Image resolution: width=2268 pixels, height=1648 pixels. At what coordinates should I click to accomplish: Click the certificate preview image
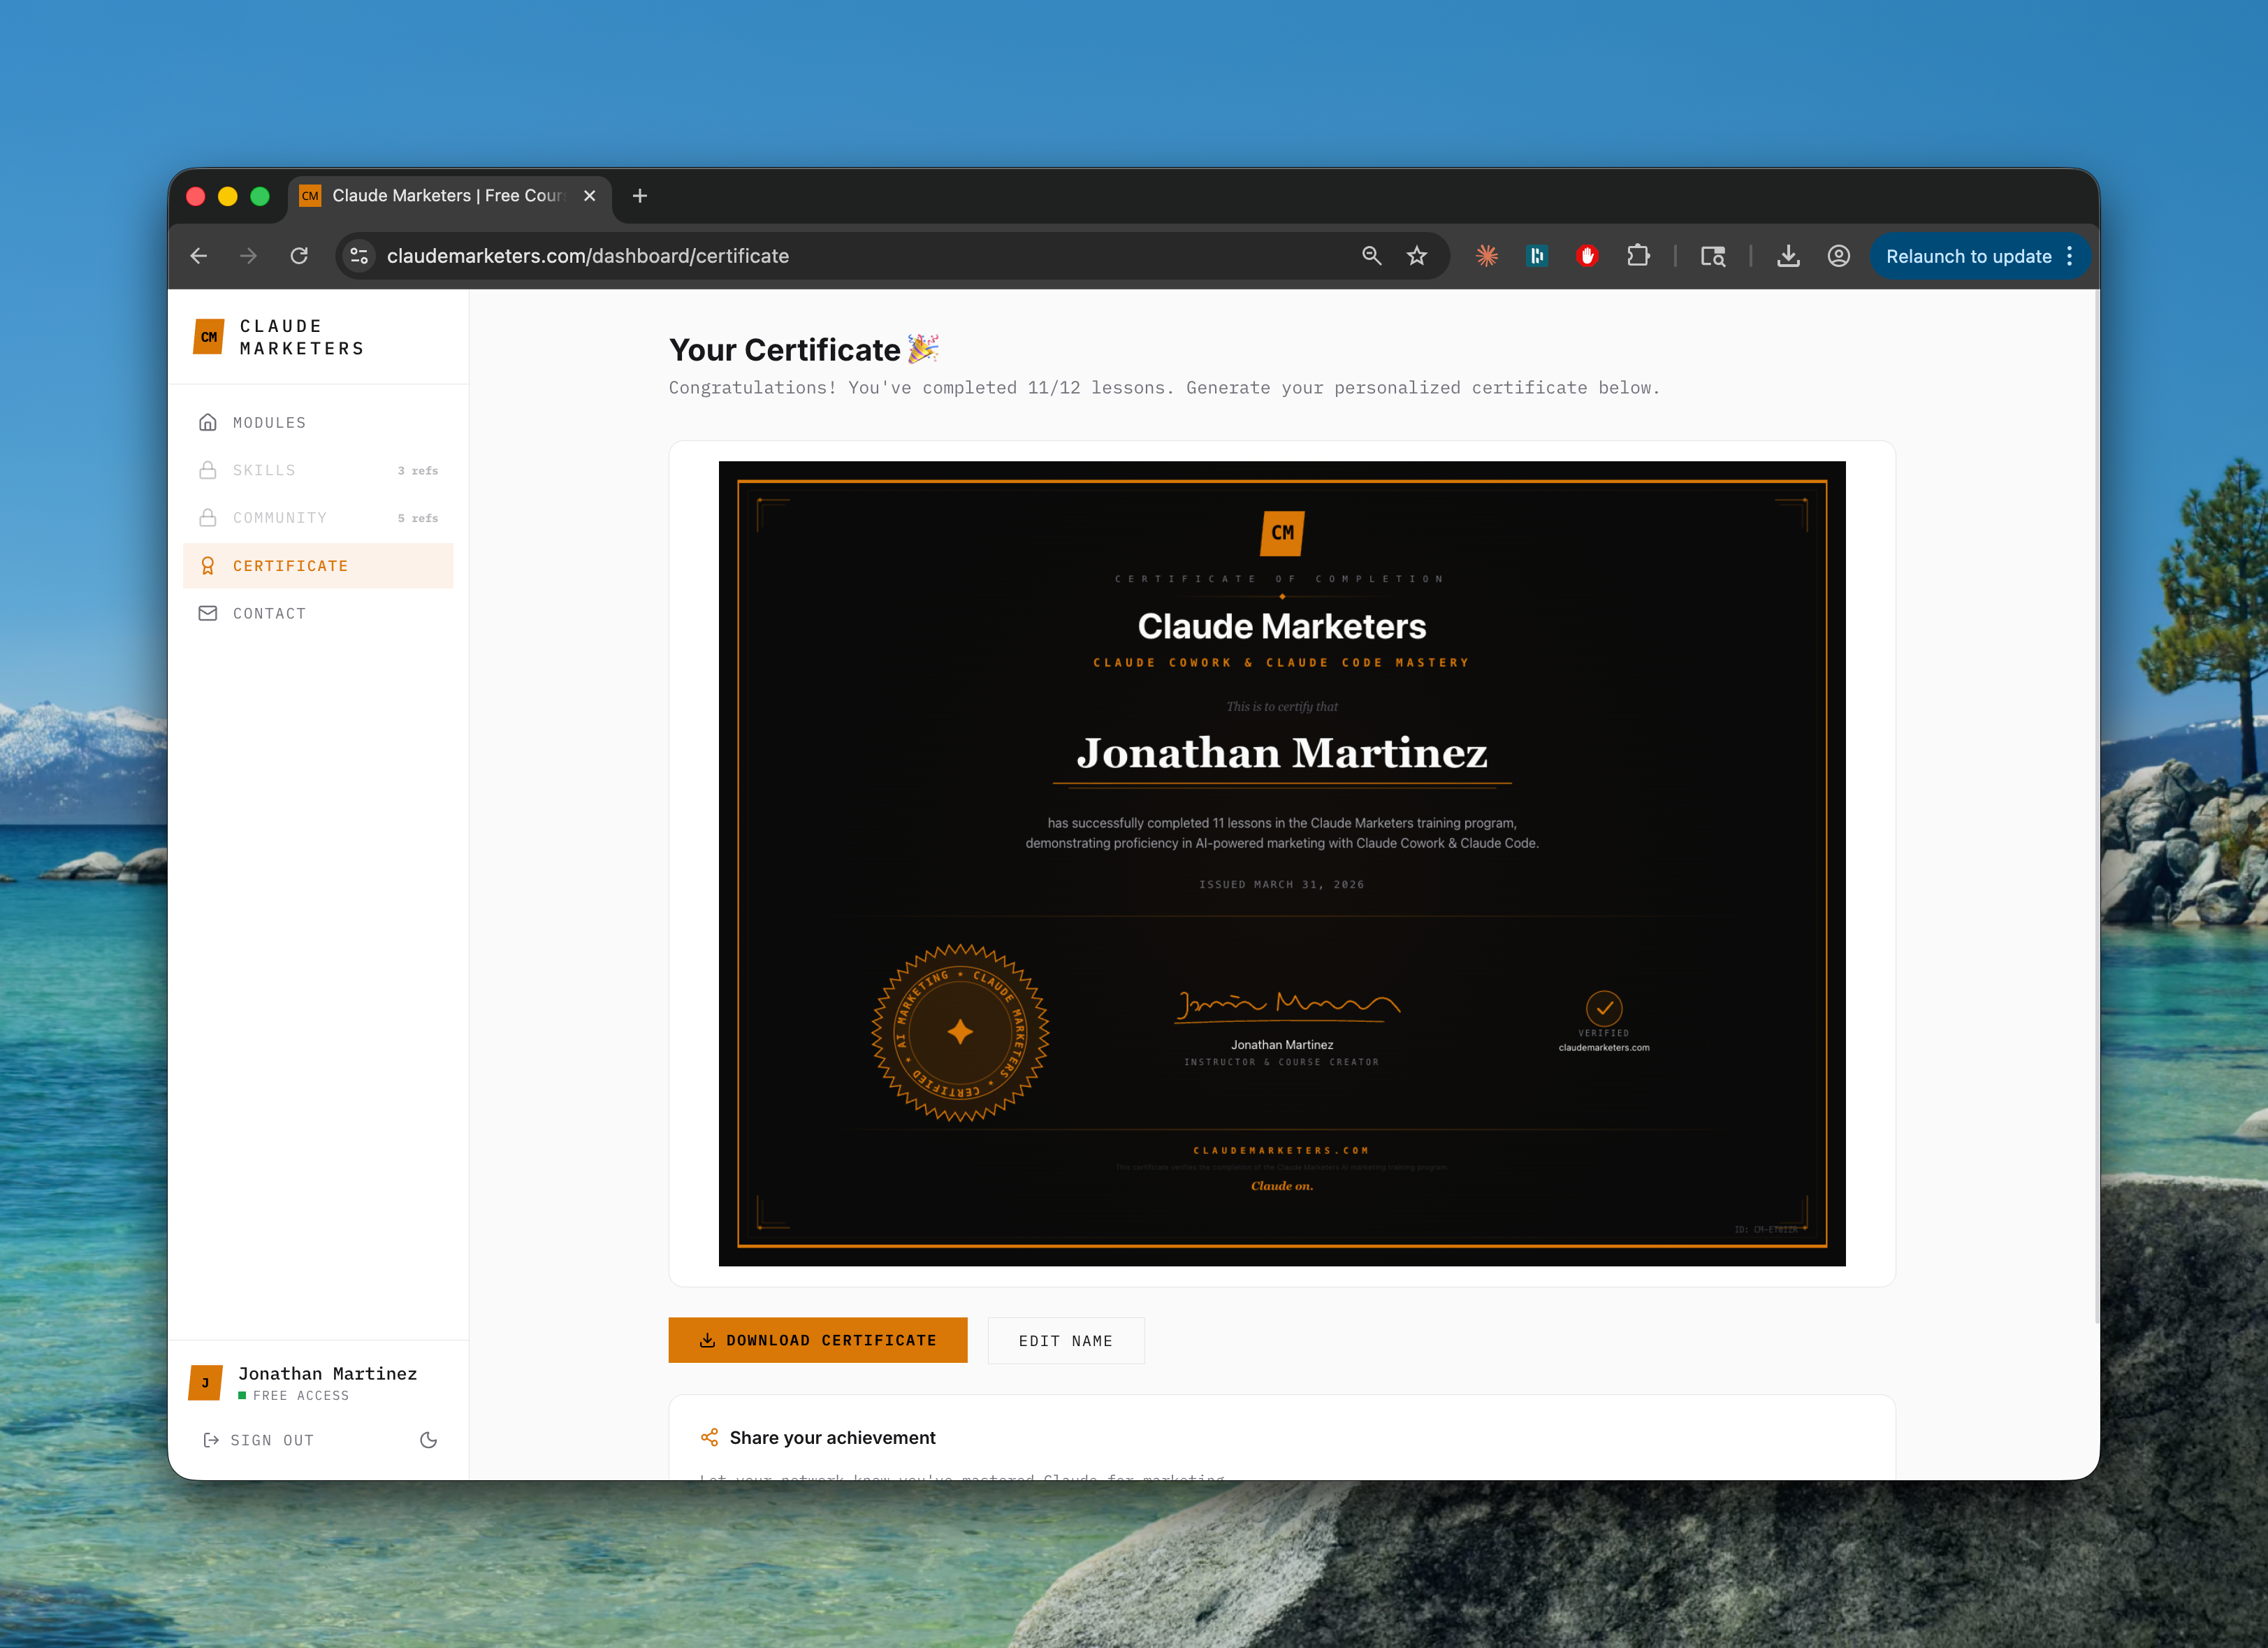point(1281,863)
